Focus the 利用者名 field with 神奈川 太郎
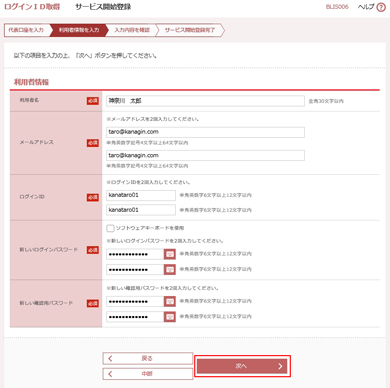 [x=205, y=101]
